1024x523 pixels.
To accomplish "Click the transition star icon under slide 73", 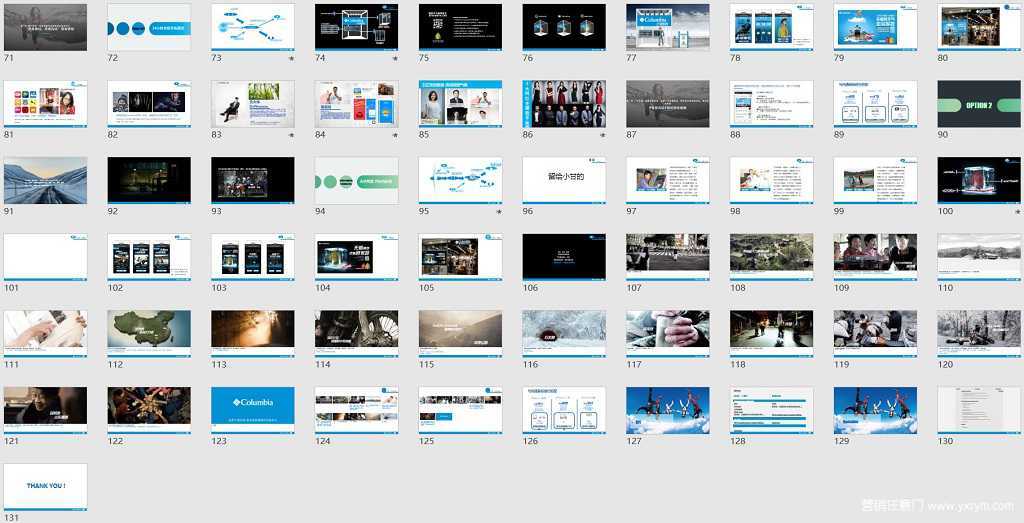I will [291, 59].
